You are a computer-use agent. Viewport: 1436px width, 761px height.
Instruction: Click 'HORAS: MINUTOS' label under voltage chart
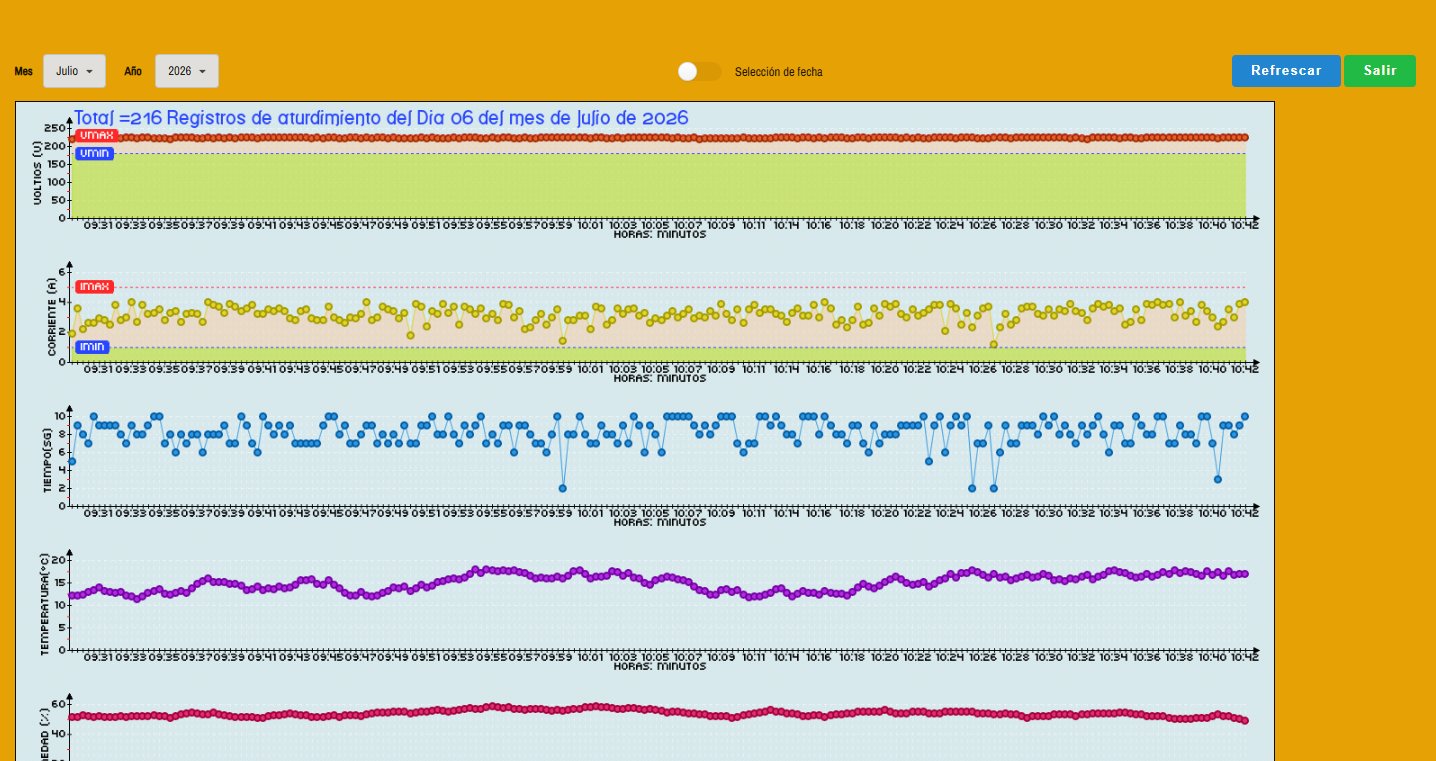pos(660,234)
